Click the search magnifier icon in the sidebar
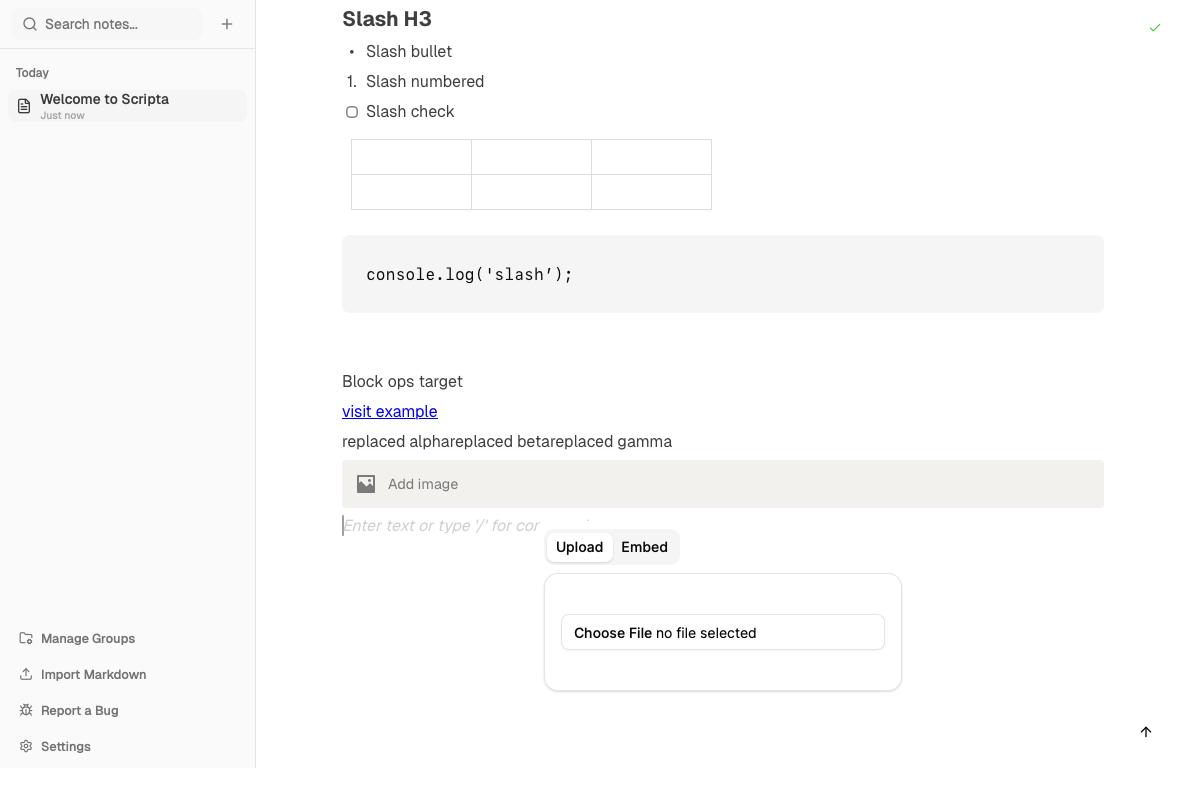1200x800 pixels. 29,23
